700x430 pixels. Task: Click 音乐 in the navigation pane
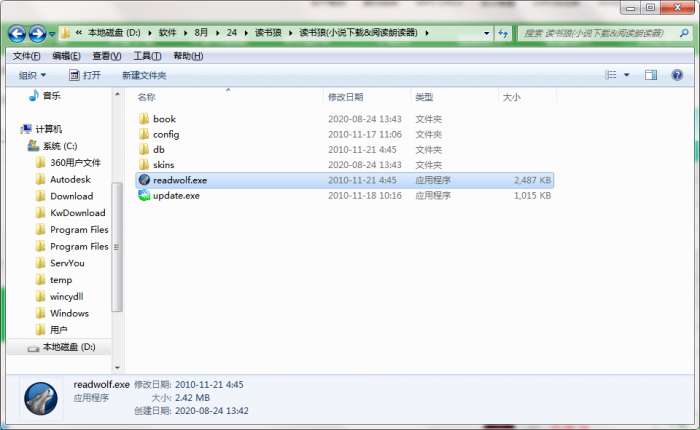pyautogui.click(x=51, y=96)
